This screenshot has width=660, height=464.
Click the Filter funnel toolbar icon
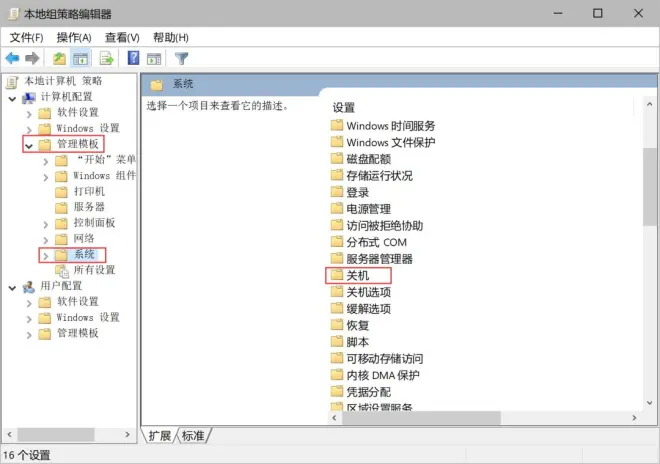[181, 58]
